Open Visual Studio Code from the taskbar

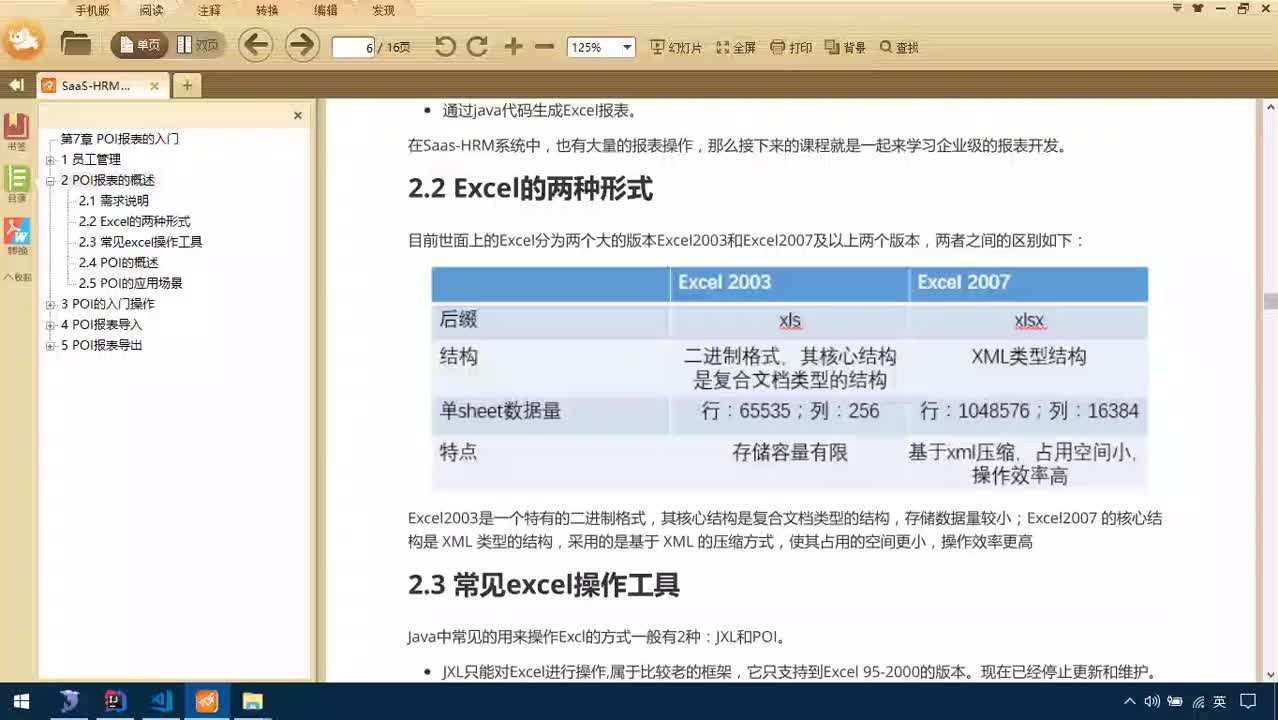161,701
